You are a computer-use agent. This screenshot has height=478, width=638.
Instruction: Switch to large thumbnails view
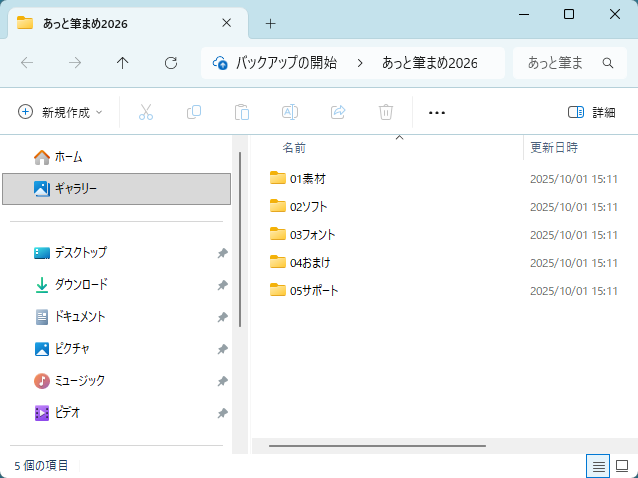(x=622, y=465)
